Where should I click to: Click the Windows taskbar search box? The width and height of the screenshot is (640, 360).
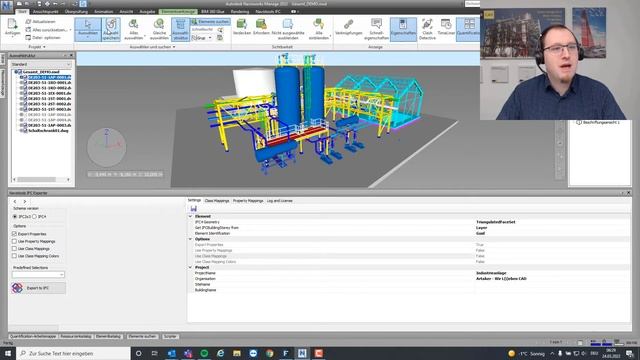tap(73, 353)
